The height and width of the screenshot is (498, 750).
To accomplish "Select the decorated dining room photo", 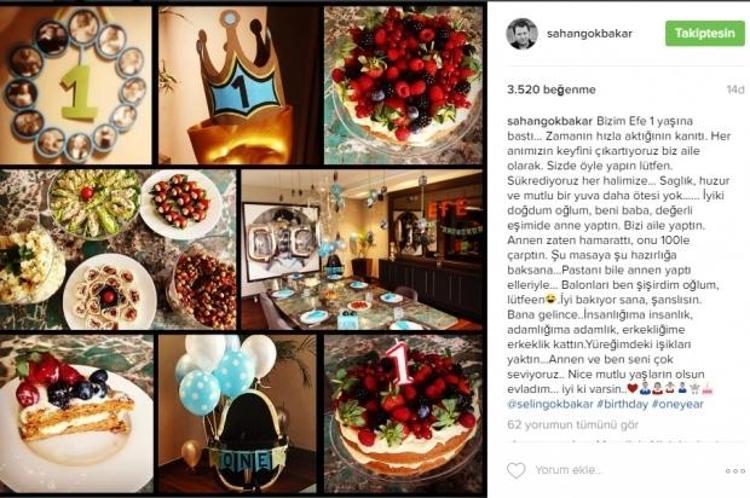I will pyautogui.click(x=362, y=250).
